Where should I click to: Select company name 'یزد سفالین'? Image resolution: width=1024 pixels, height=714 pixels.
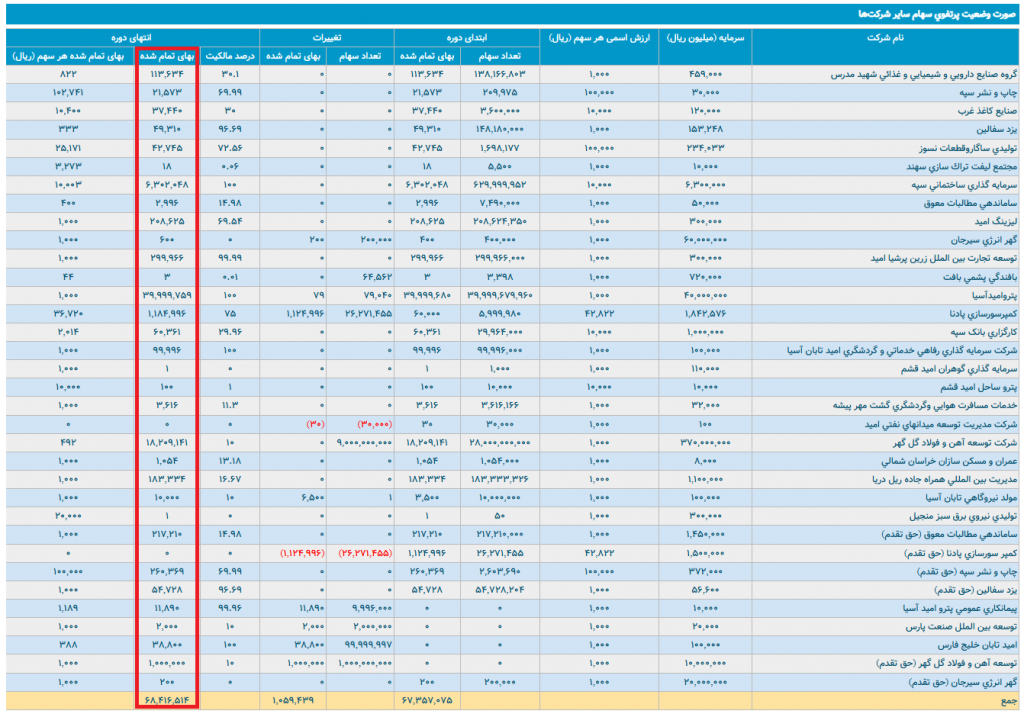tap(997, 129)
